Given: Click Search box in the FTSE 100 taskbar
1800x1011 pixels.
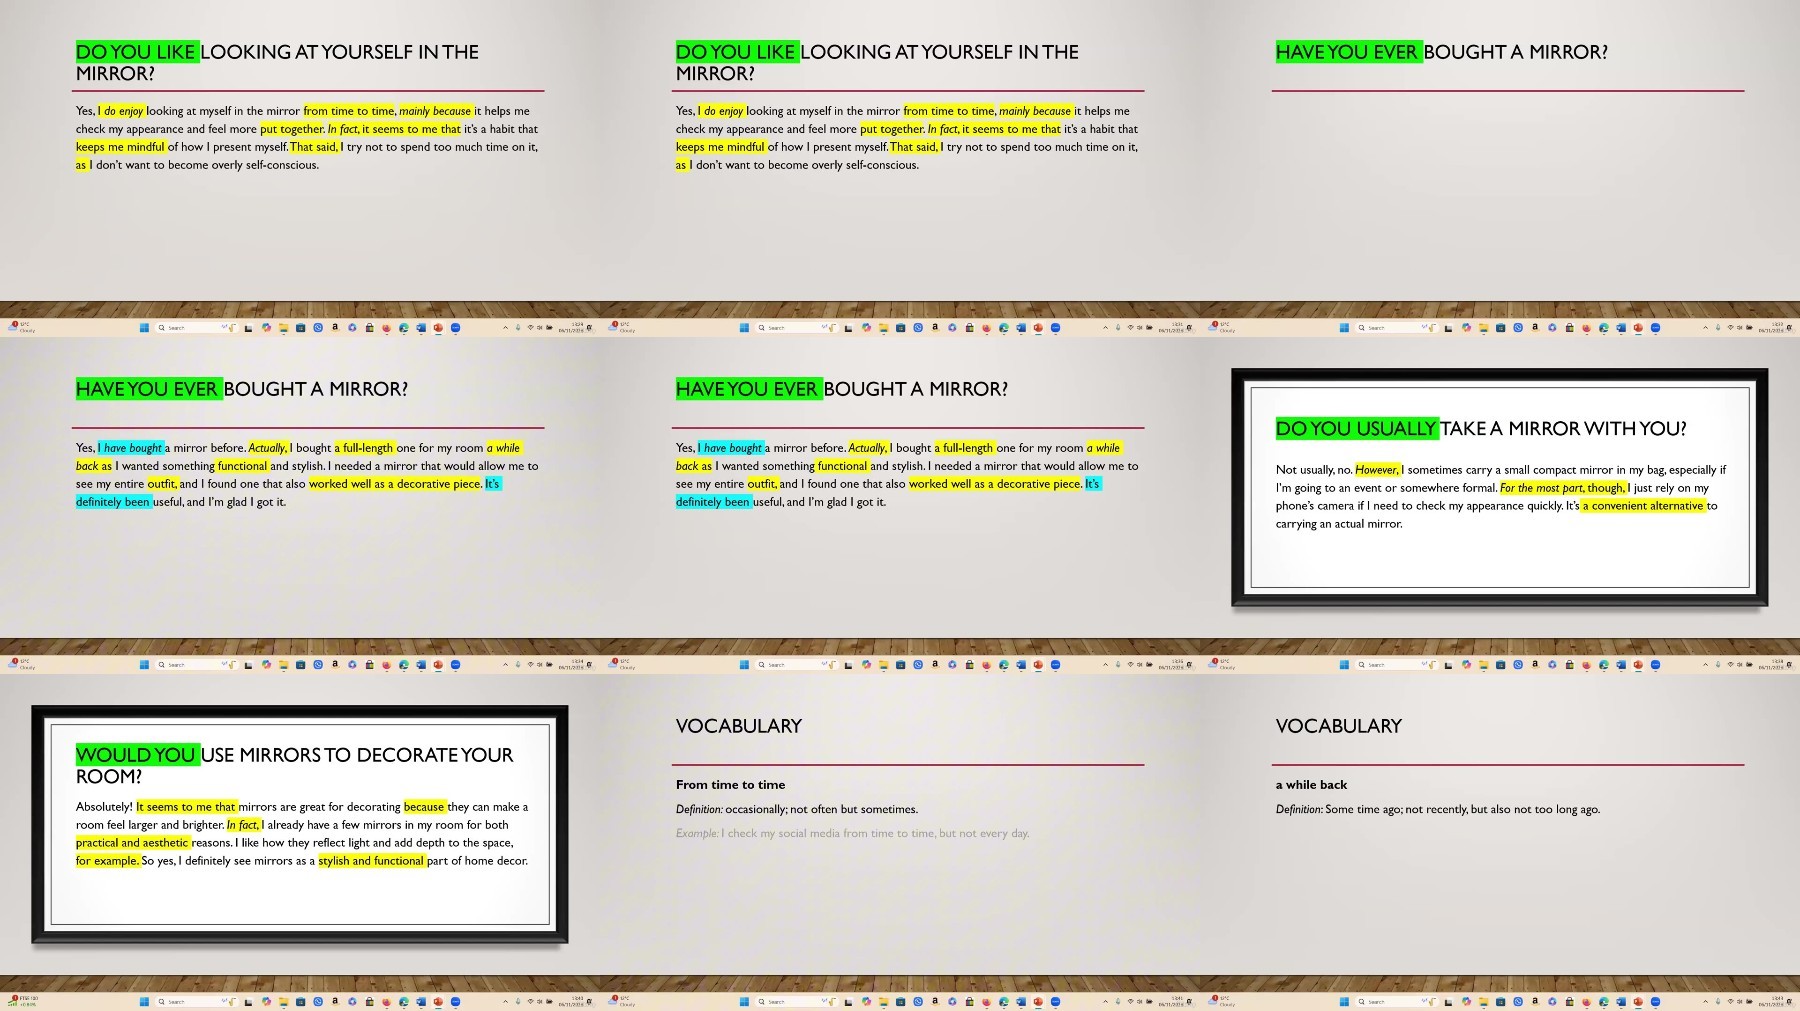Looking at the screenshot, I should [x=196, y=1001].
